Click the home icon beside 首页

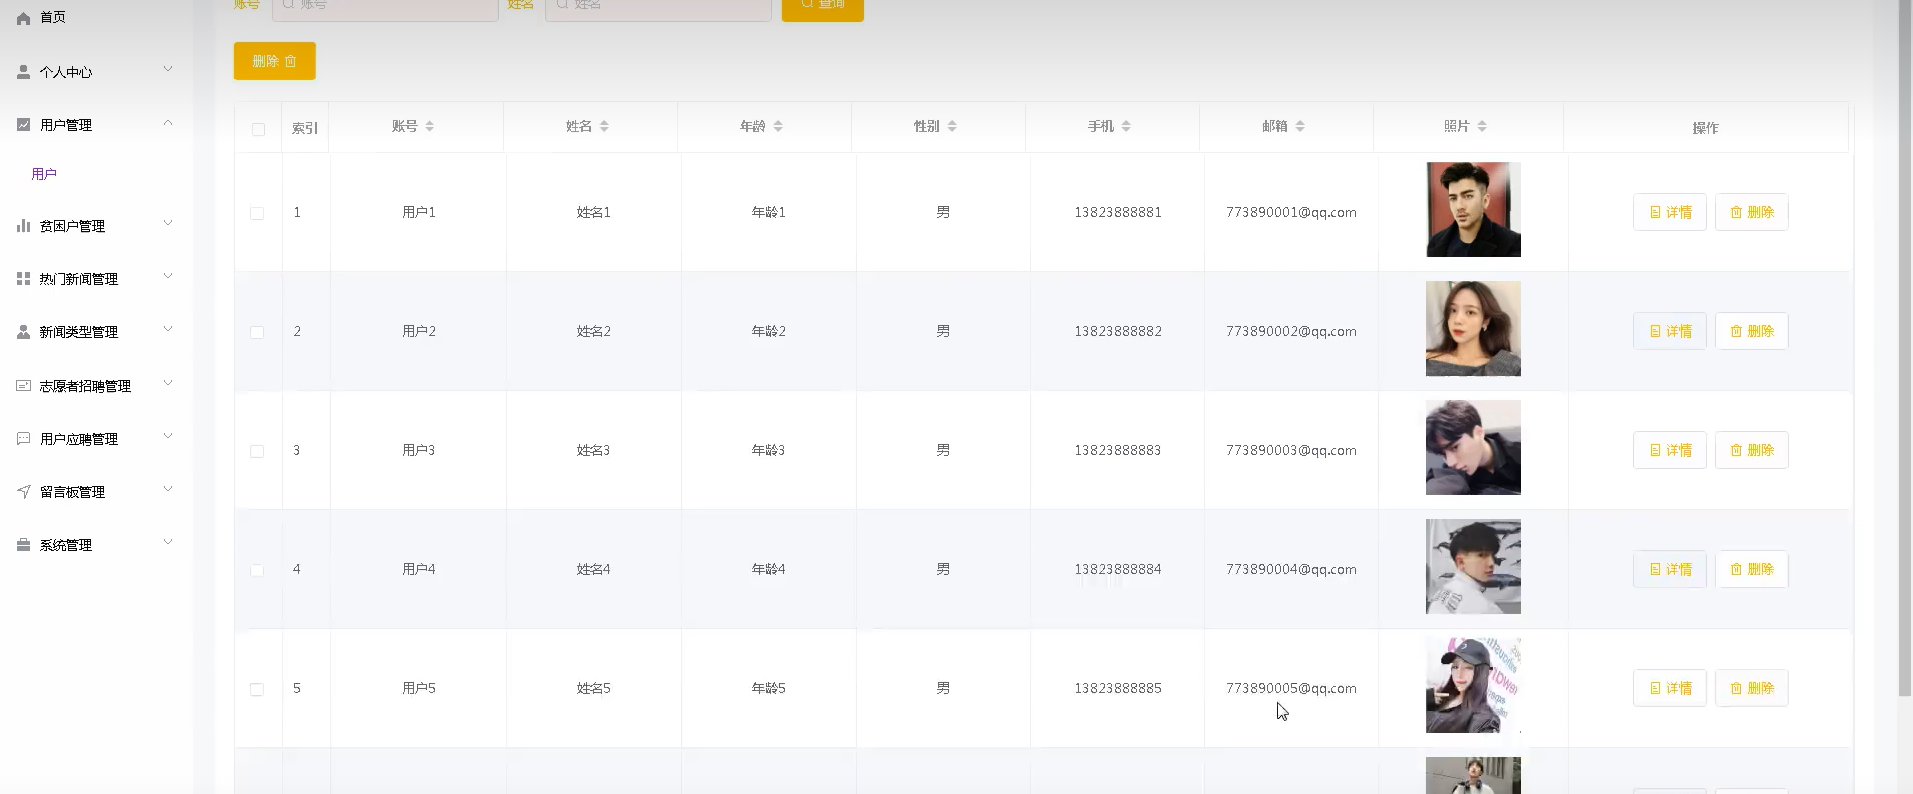click(24, 18)
